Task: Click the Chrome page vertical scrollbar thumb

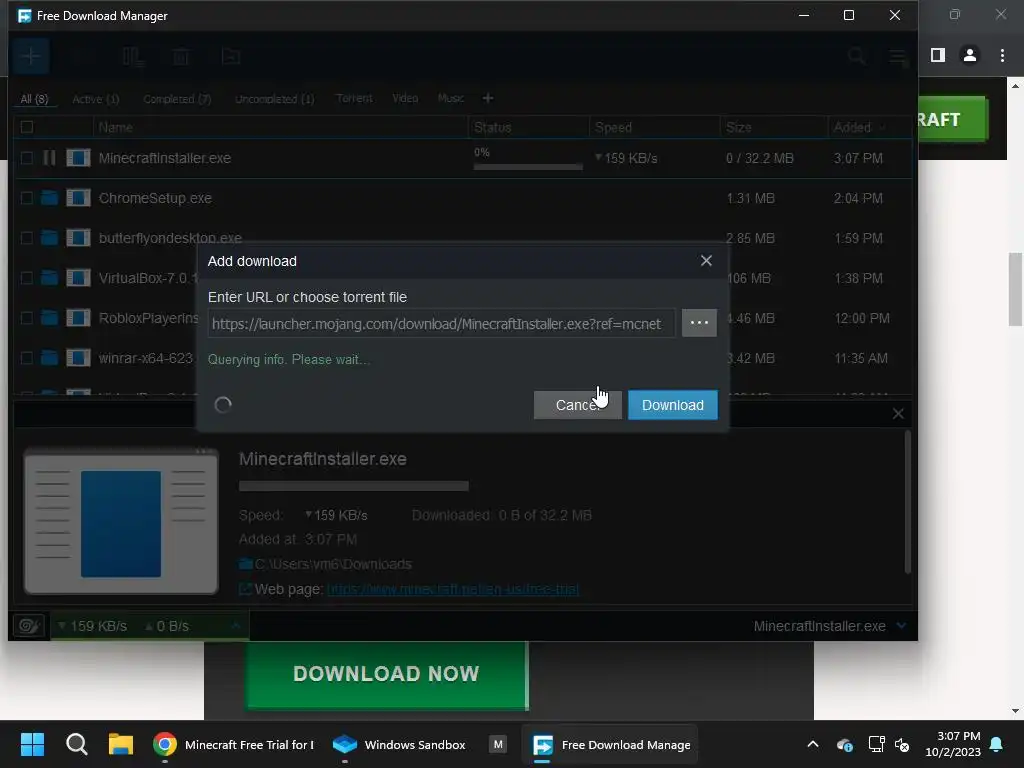Action: click(1015, 289)
